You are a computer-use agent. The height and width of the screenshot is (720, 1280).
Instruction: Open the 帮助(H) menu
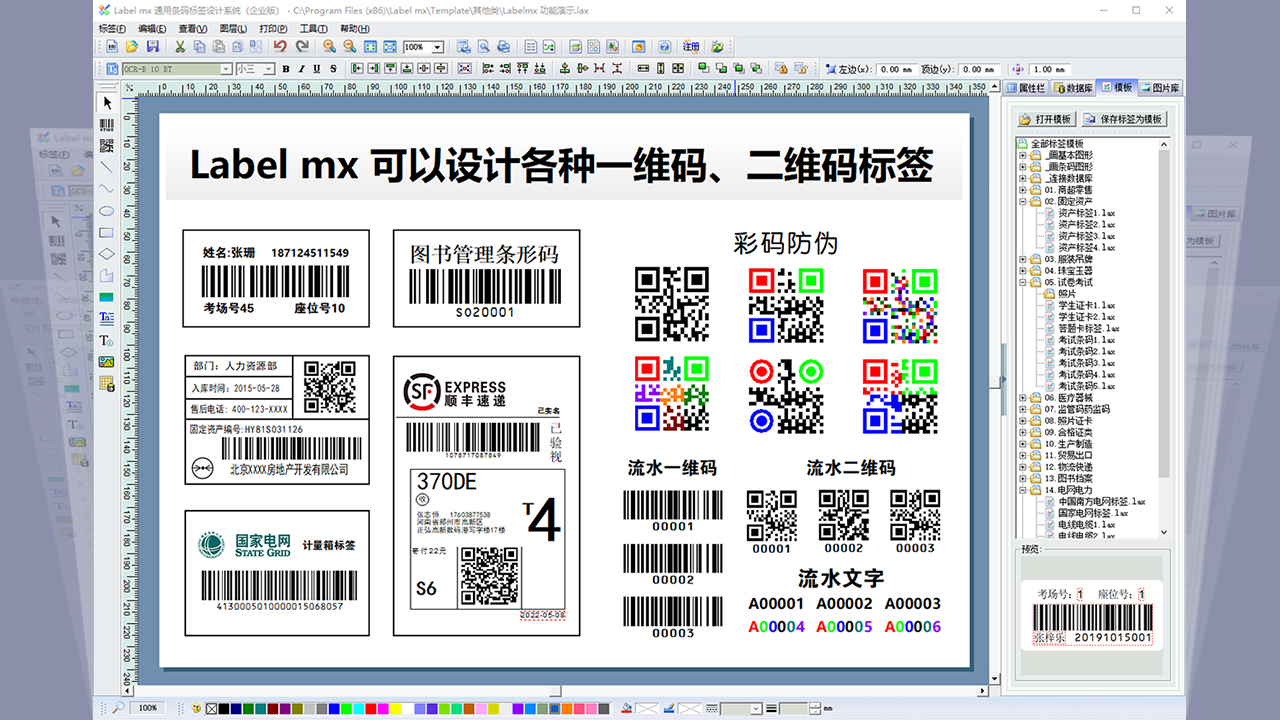click(x=355, y=29)
